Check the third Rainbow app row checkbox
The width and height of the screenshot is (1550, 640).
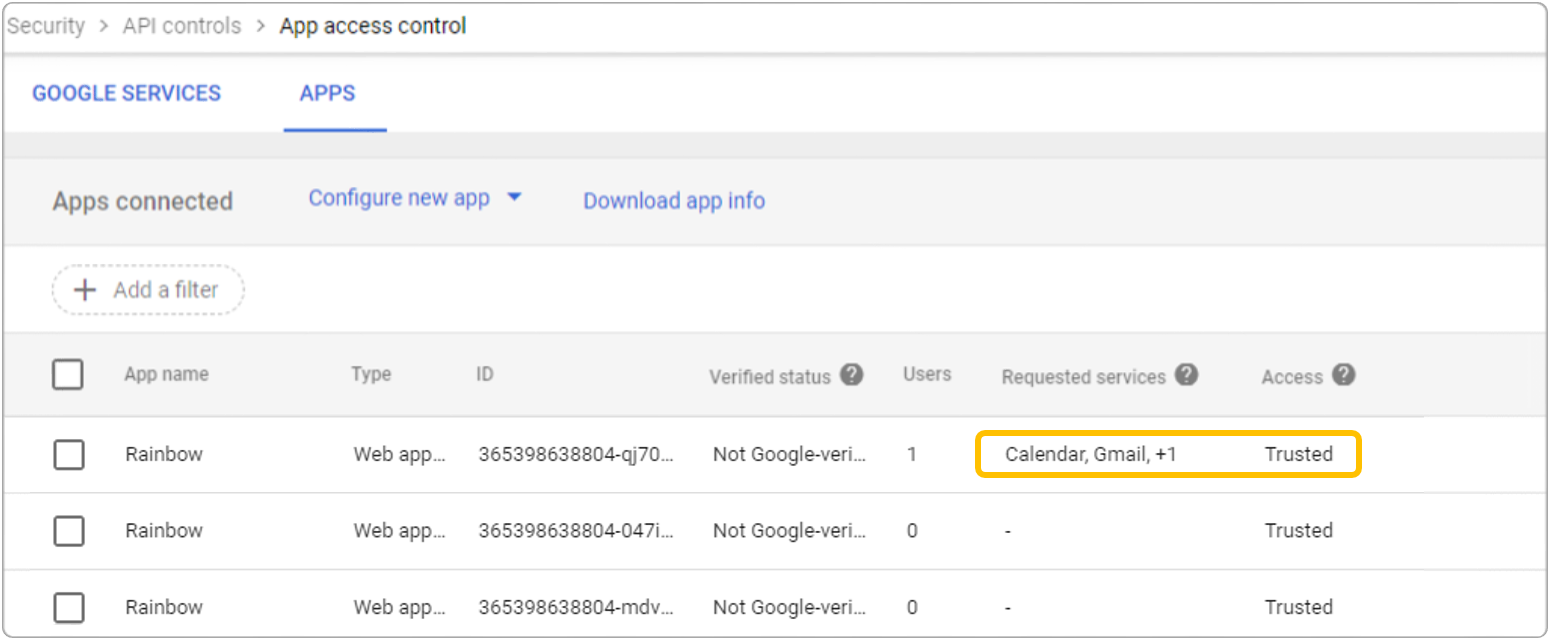tap(68, 607)
